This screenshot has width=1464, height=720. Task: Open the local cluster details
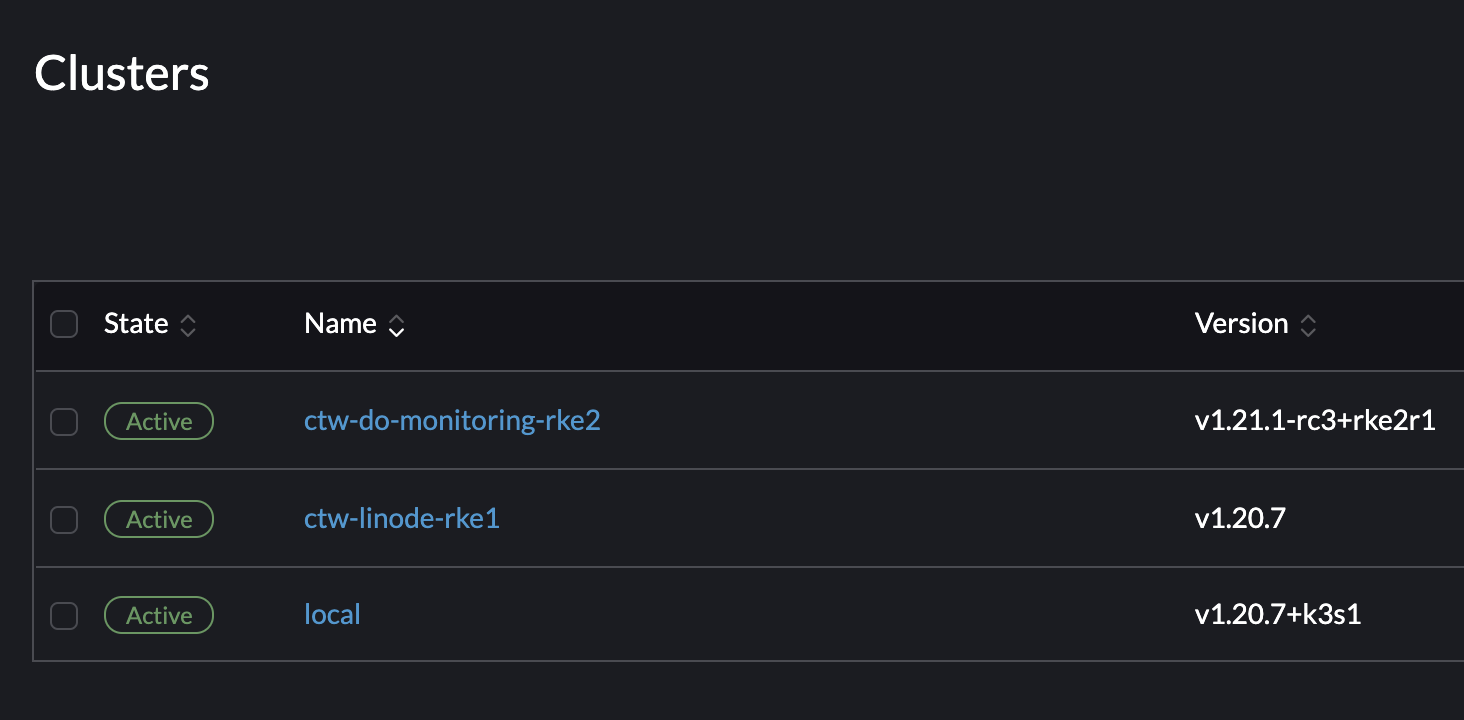(x=332, y=614)
